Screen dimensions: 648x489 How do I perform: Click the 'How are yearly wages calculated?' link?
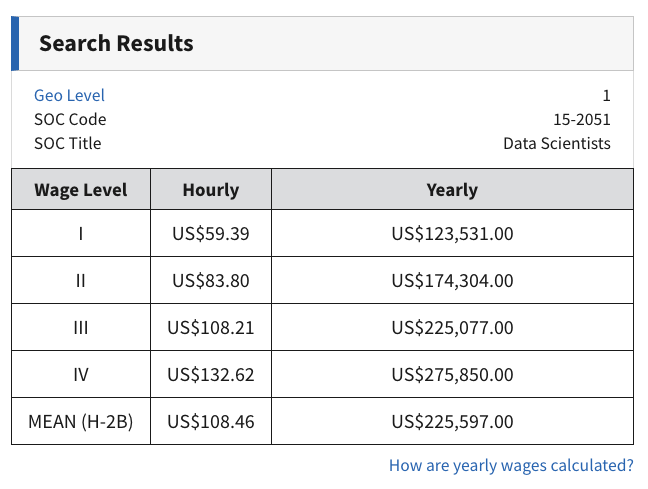[x=511, y=465]
